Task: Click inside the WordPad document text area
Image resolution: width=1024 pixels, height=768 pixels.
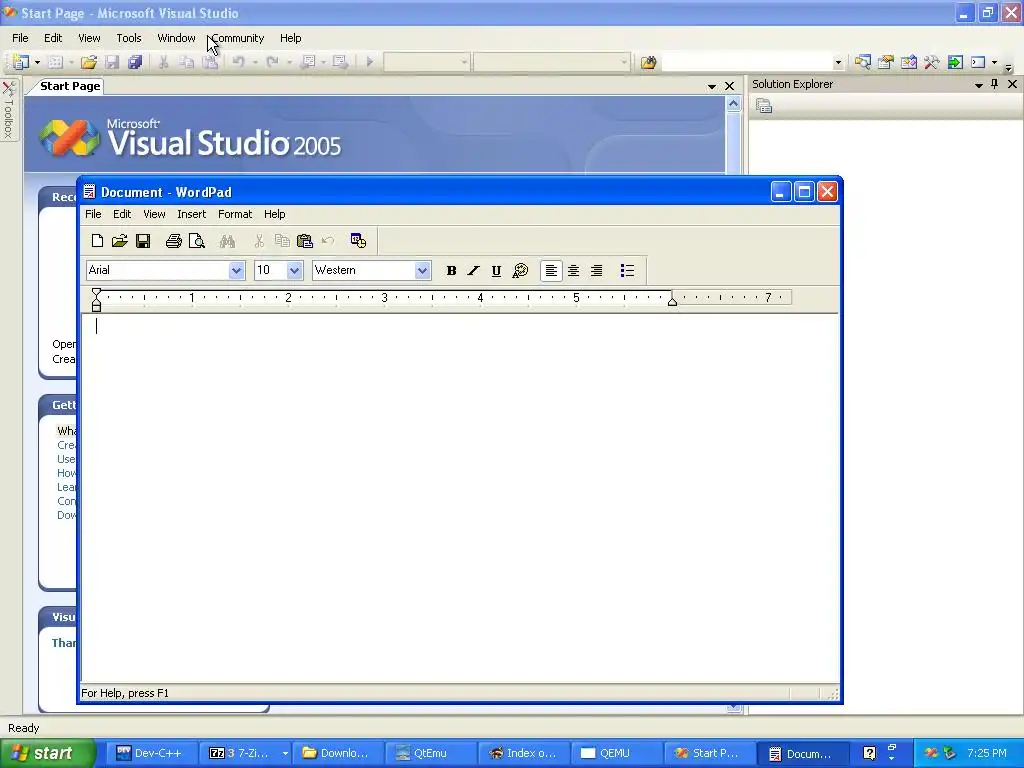Action: pos(459,499)
